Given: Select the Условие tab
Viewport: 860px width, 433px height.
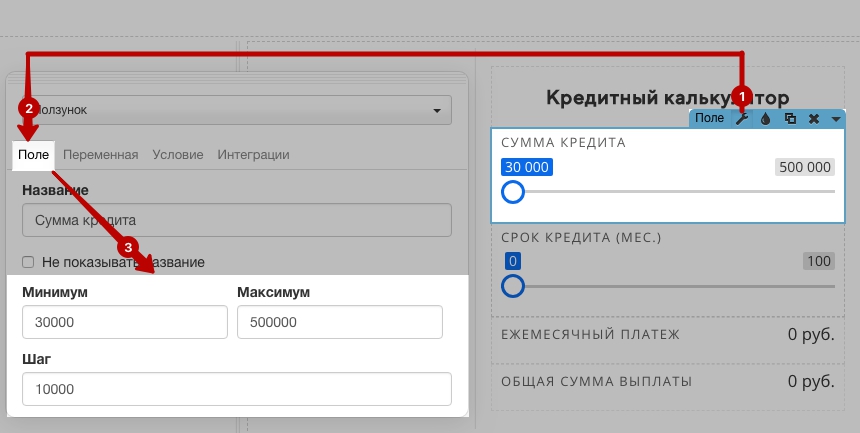Looking at the screenshot, I should point(178,155).
